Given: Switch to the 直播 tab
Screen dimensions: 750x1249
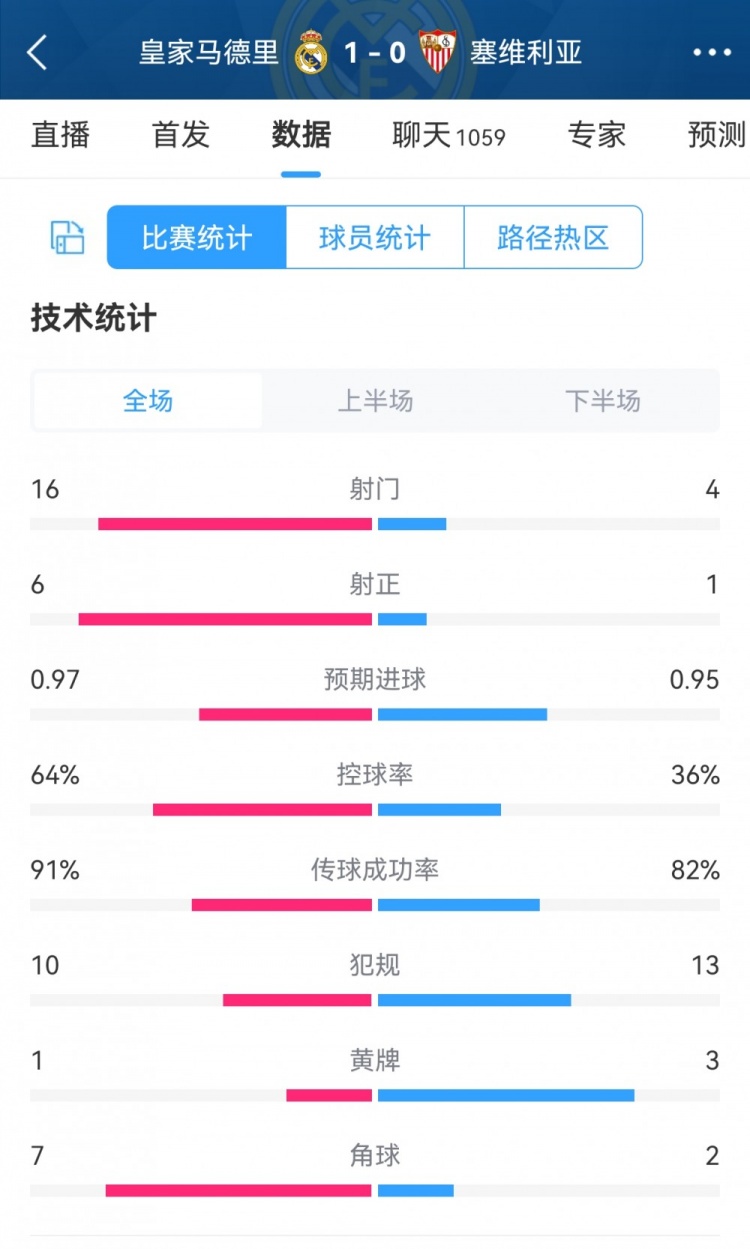Looking at the screenshot, I should pos(61,135).
